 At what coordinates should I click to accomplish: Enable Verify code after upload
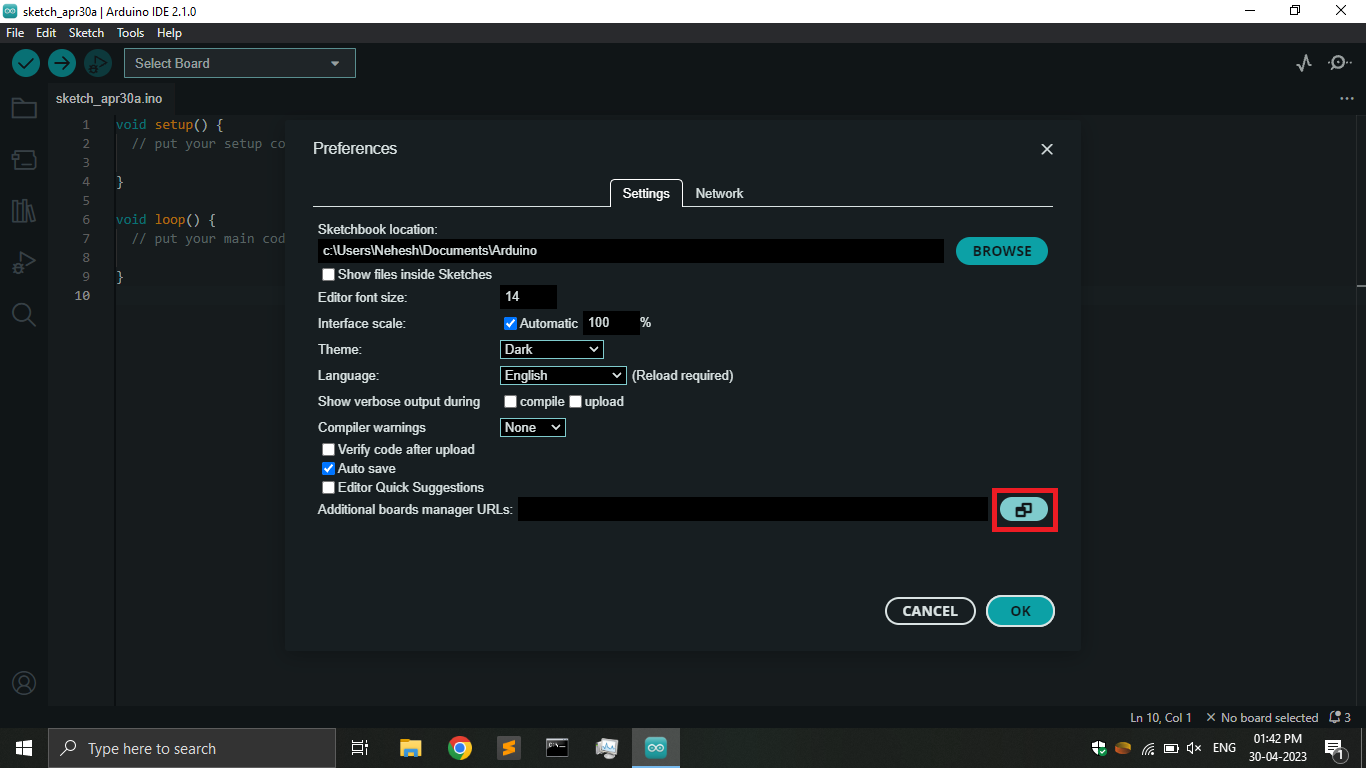click(328, 449)
